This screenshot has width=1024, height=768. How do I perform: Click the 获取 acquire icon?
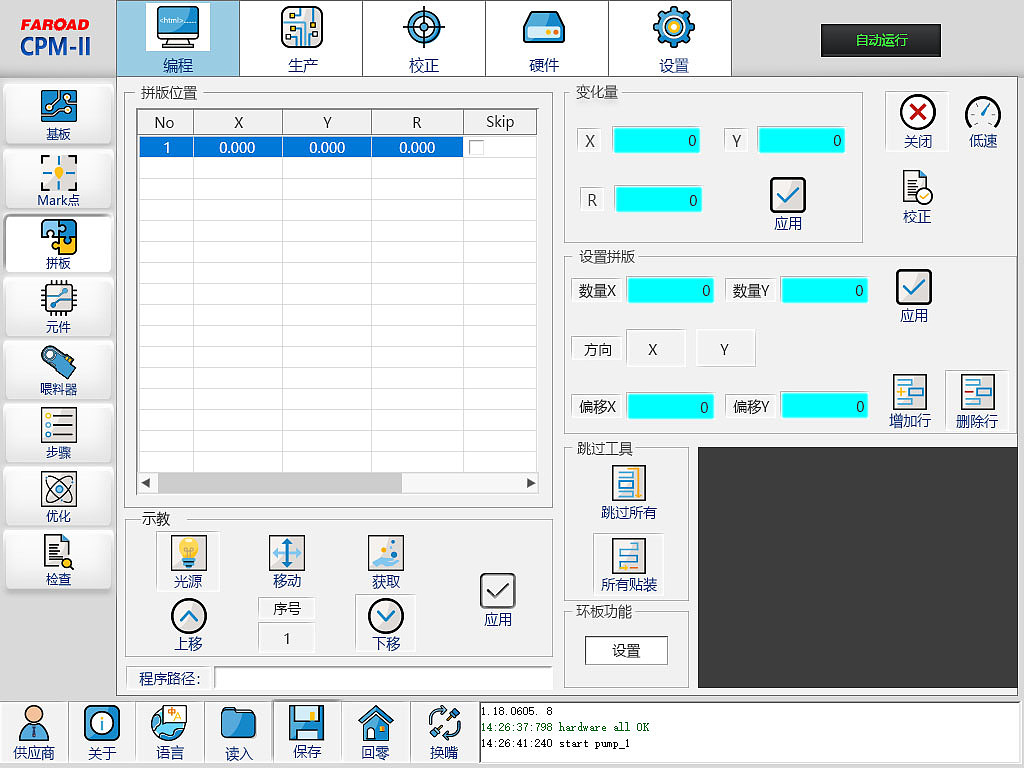tap(385, 562)
